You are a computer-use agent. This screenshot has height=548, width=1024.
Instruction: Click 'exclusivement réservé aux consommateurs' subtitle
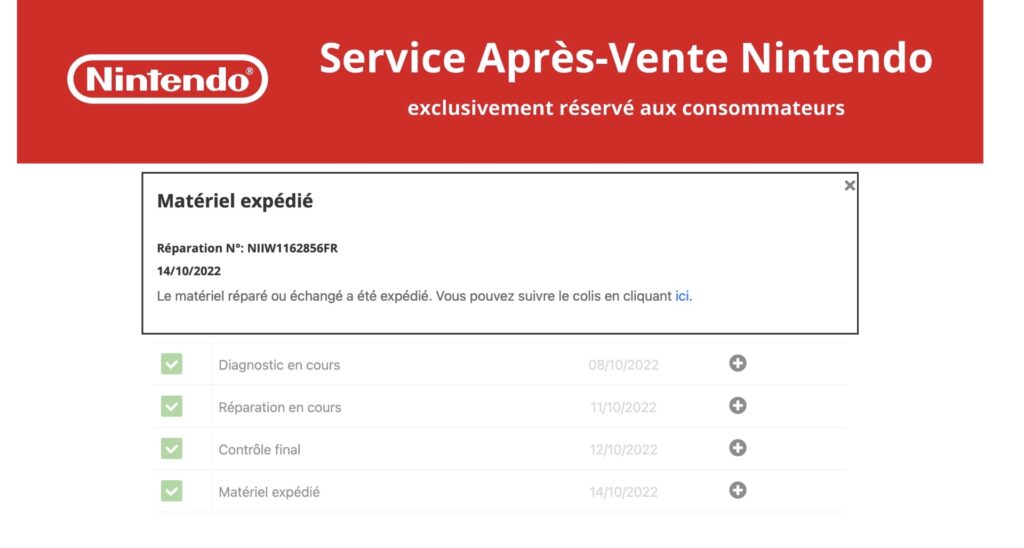(x=626, y=108)
